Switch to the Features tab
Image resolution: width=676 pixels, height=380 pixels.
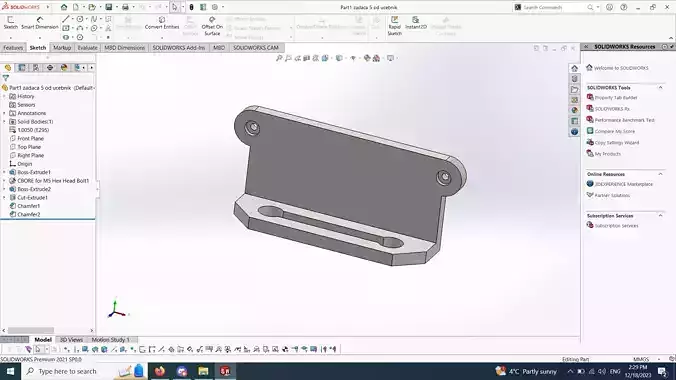click(13, 48)
